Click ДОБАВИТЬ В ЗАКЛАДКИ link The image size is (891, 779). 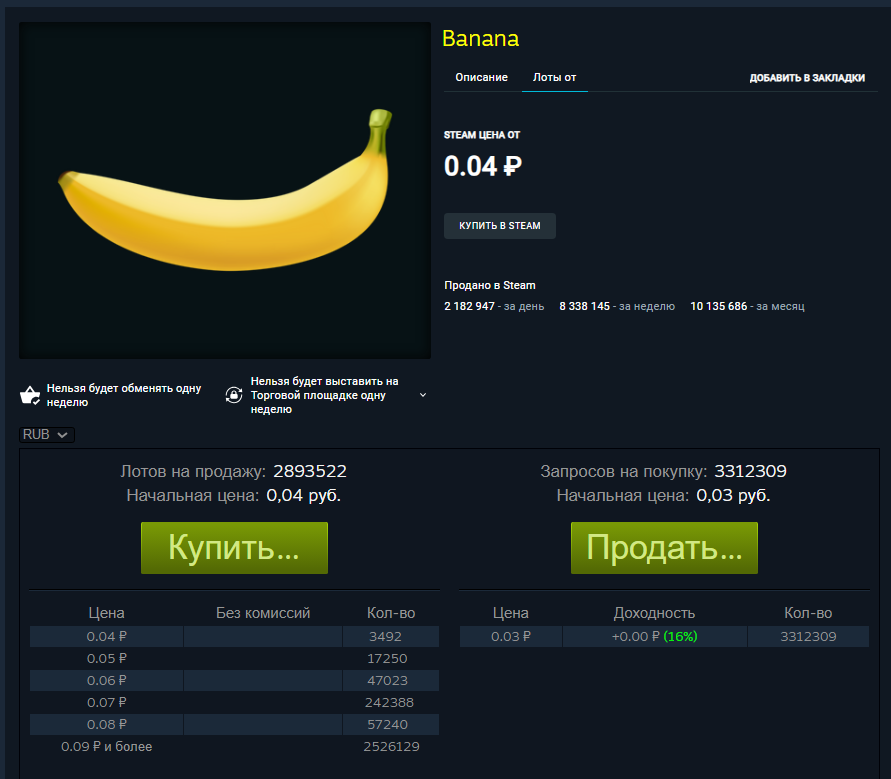coord(807,78)
